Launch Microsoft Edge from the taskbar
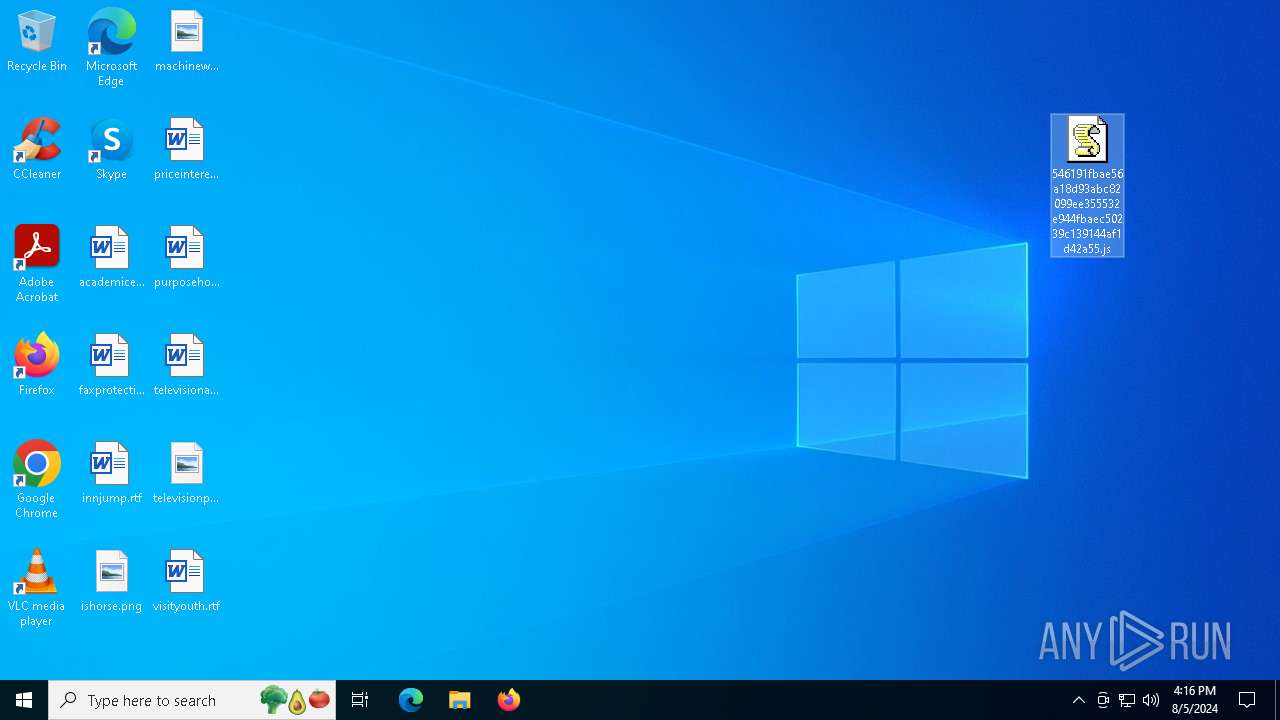Viewport: 1280px width, 720px height. 411,700
